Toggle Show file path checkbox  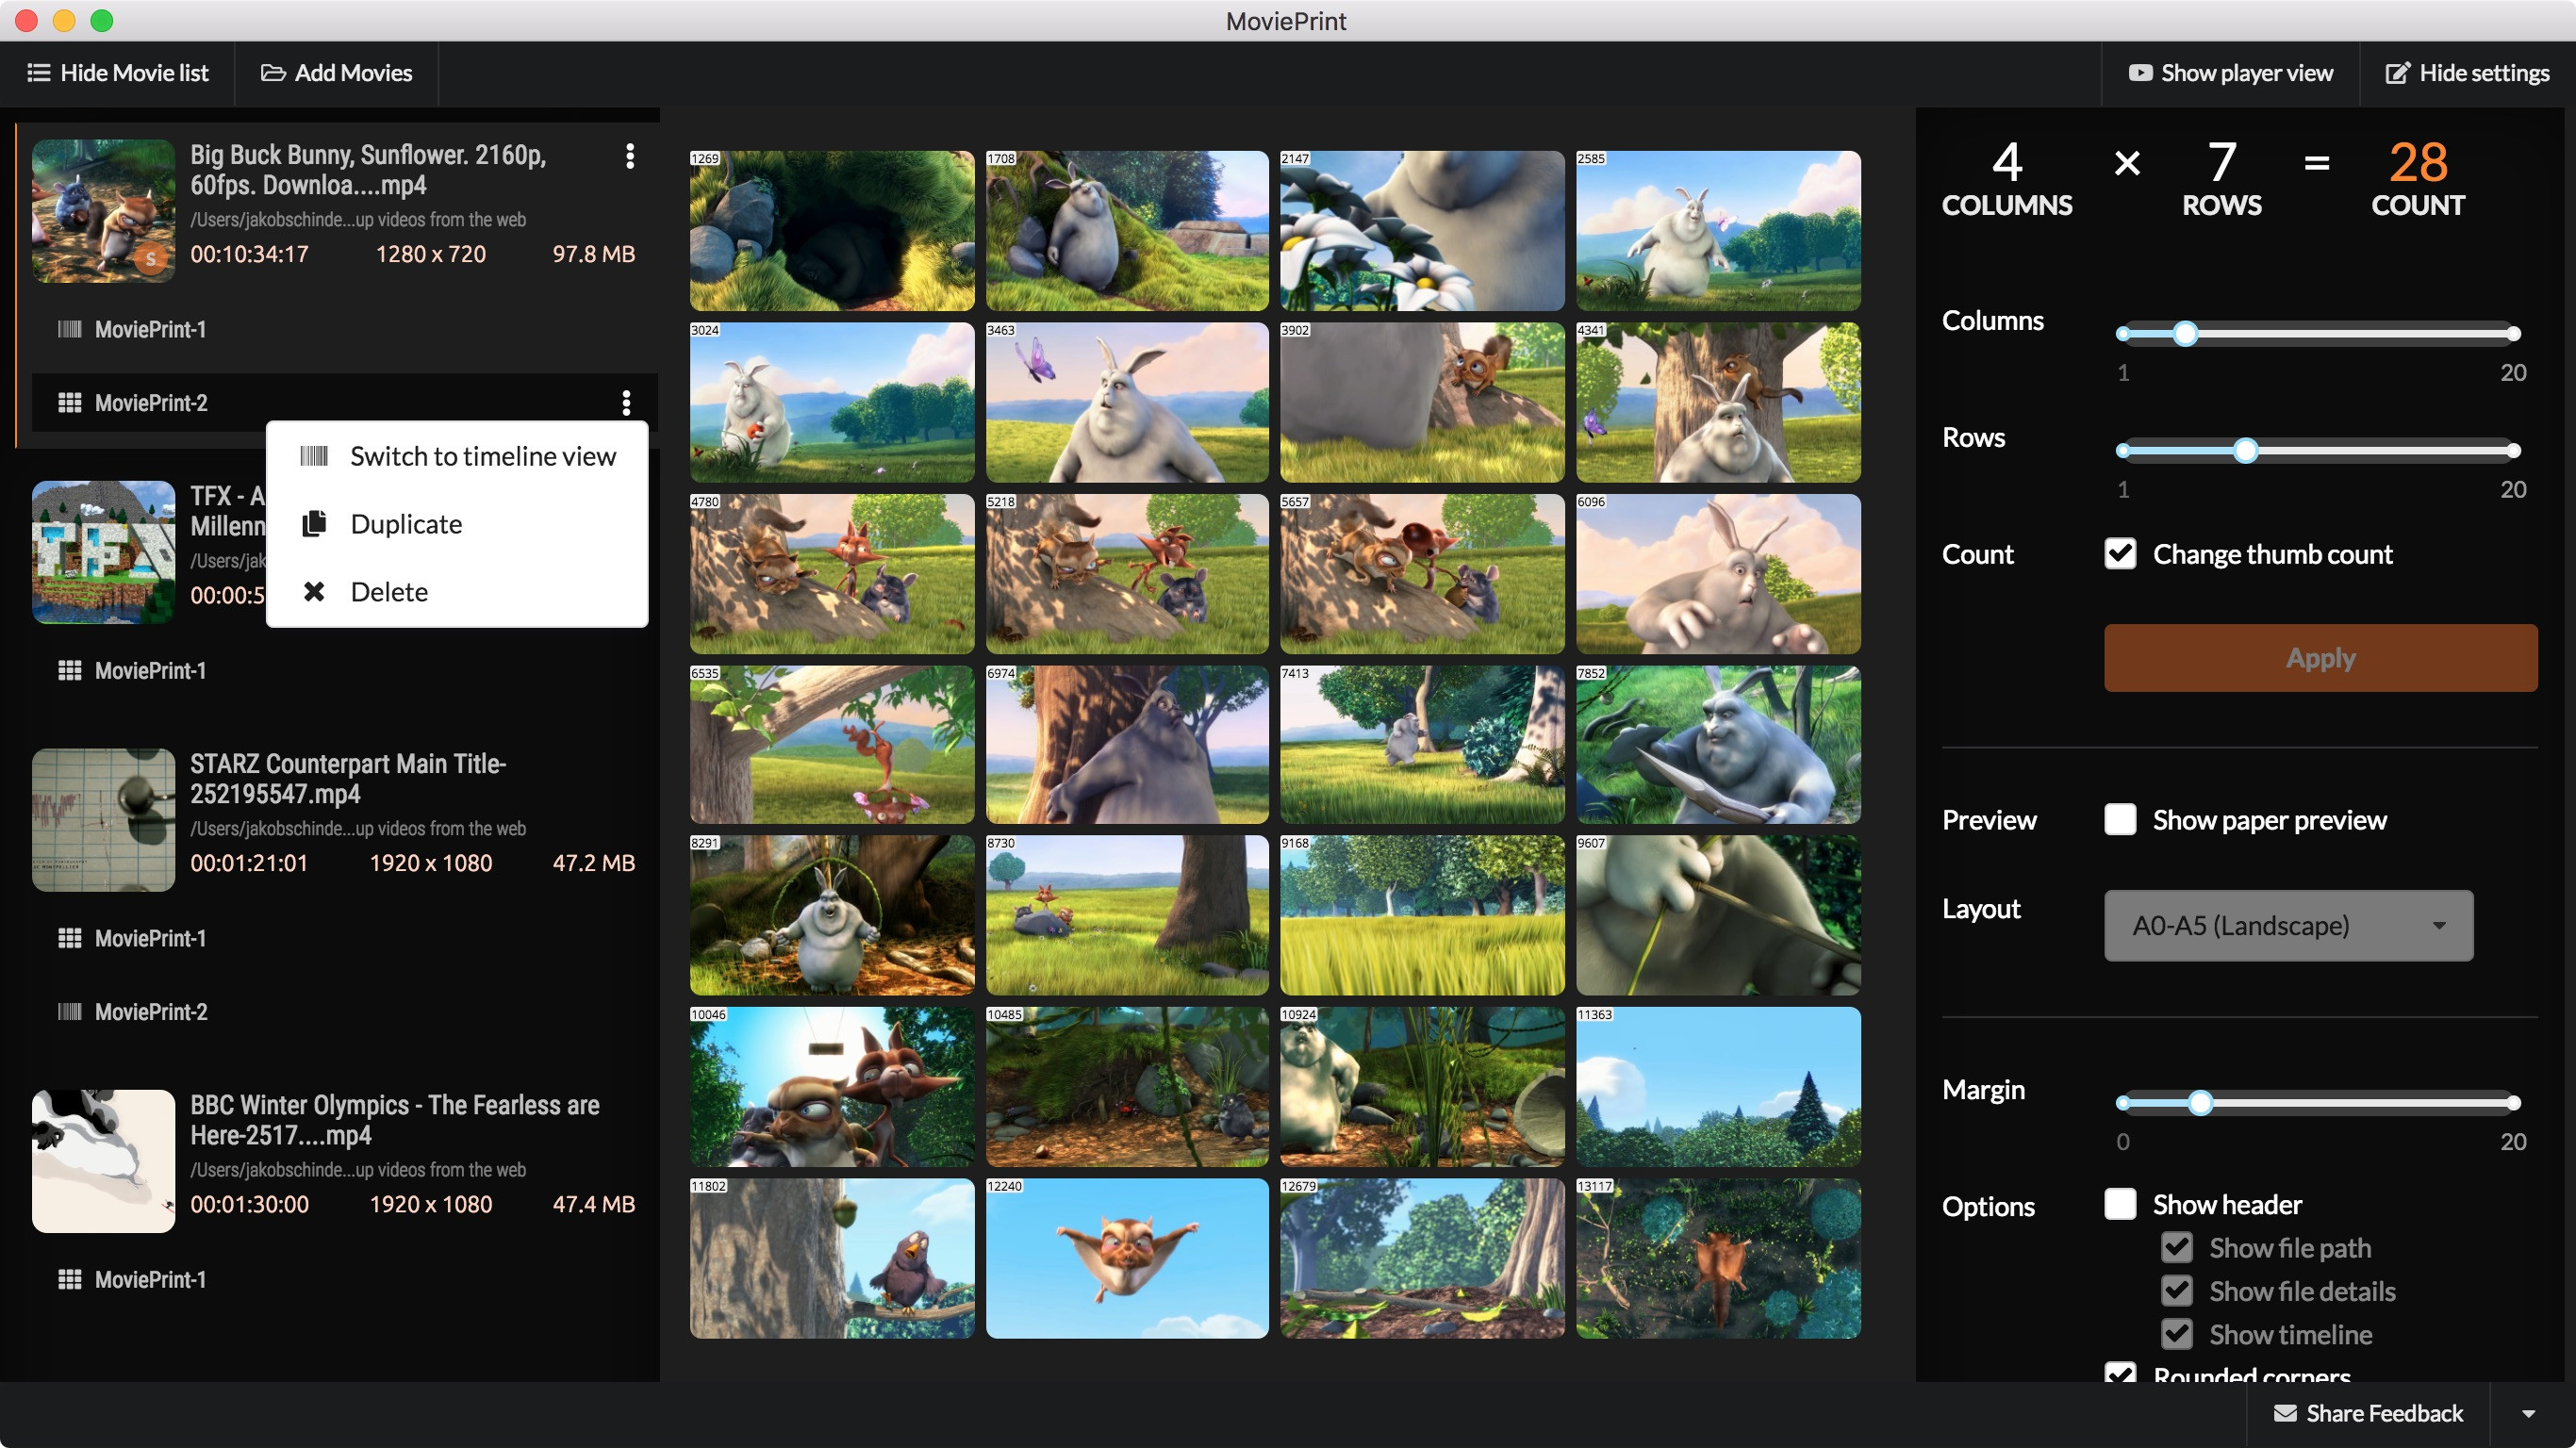[x=2177, y=1247]
